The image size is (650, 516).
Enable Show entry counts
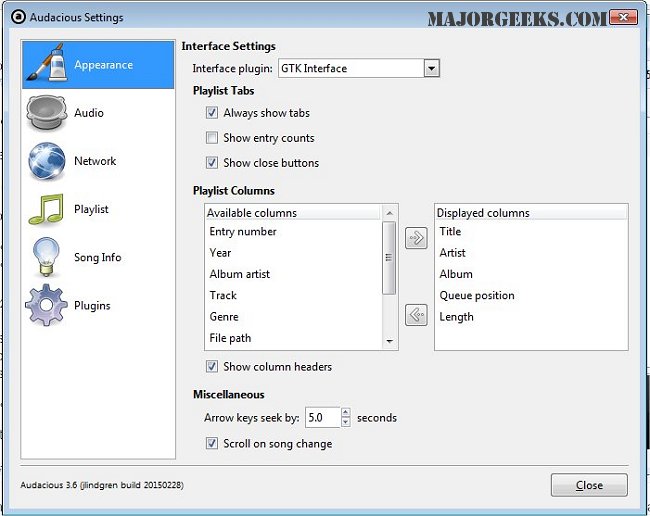(212, 138)
